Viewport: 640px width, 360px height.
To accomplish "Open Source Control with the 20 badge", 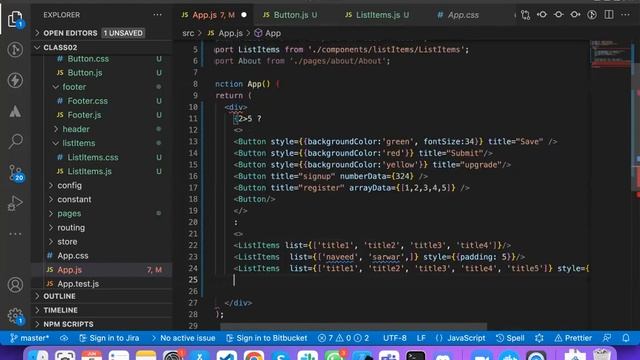I will tap(16, 173).
